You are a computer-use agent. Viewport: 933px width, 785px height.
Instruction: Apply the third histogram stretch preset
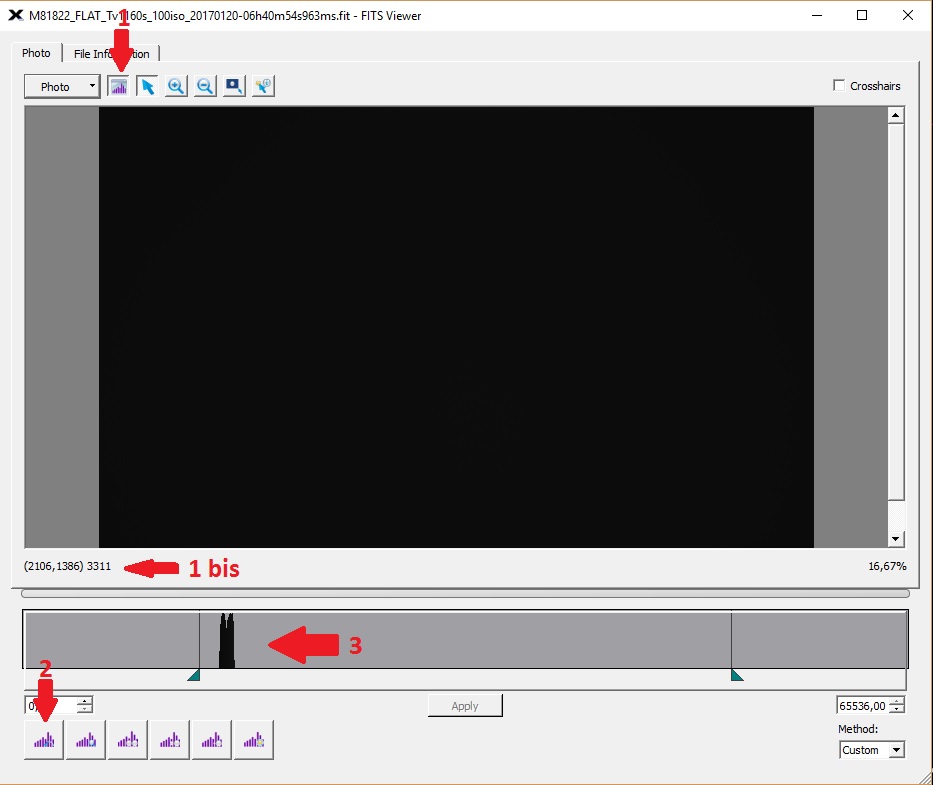point(128,740)
